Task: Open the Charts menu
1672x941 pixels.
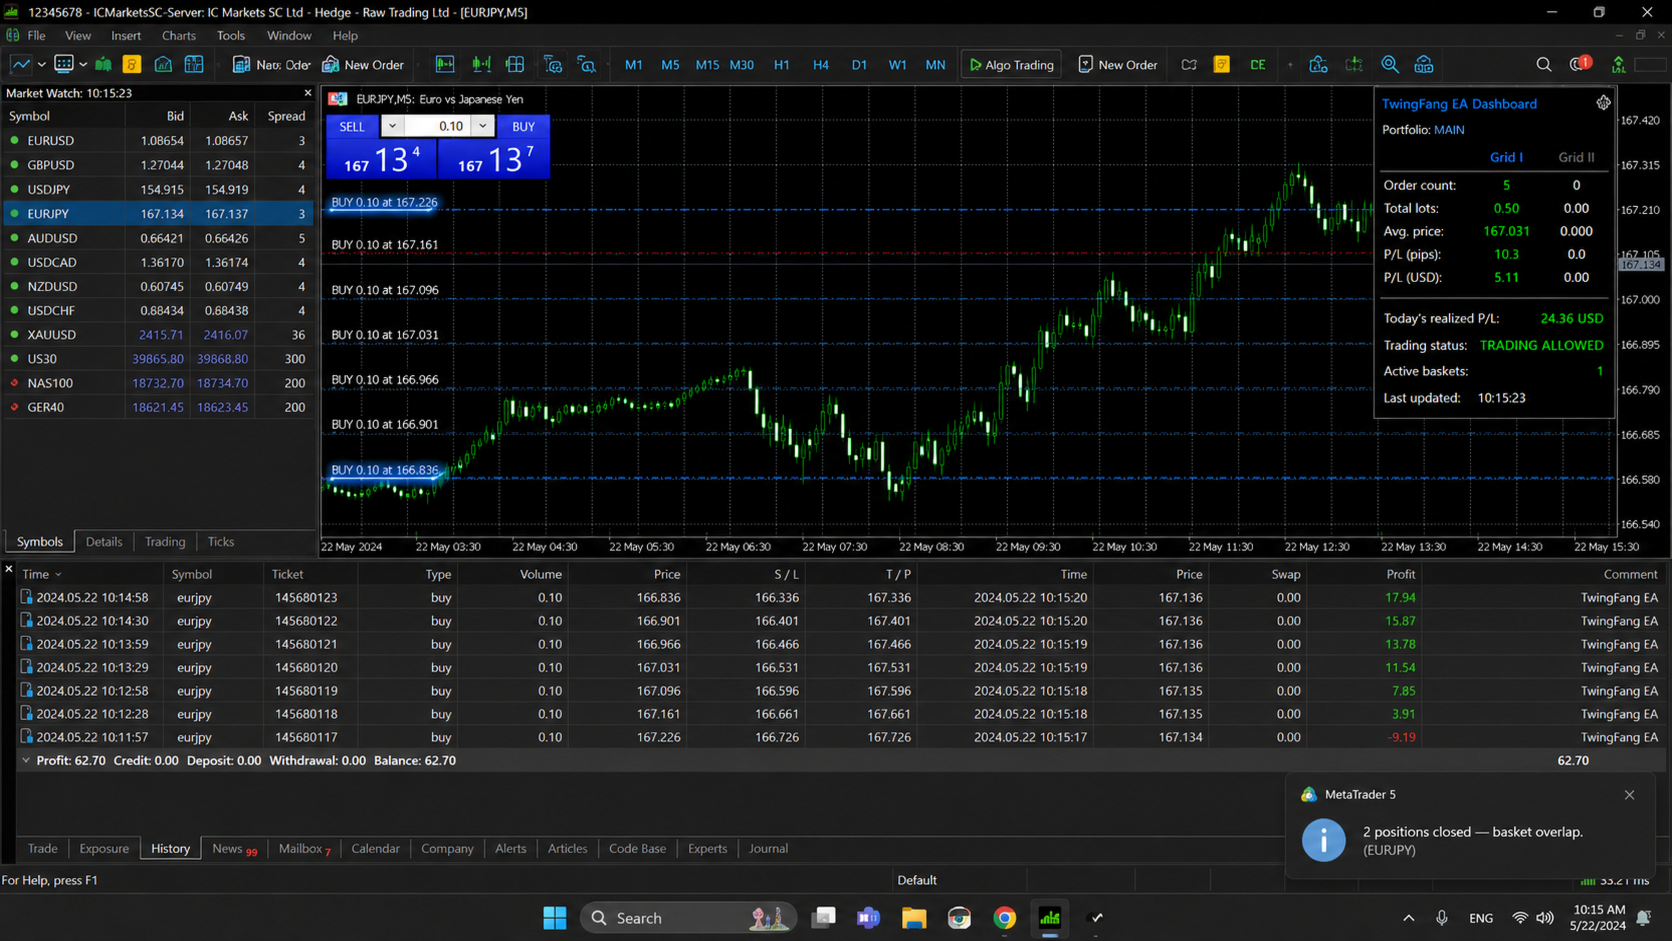Action: [179, 35]
